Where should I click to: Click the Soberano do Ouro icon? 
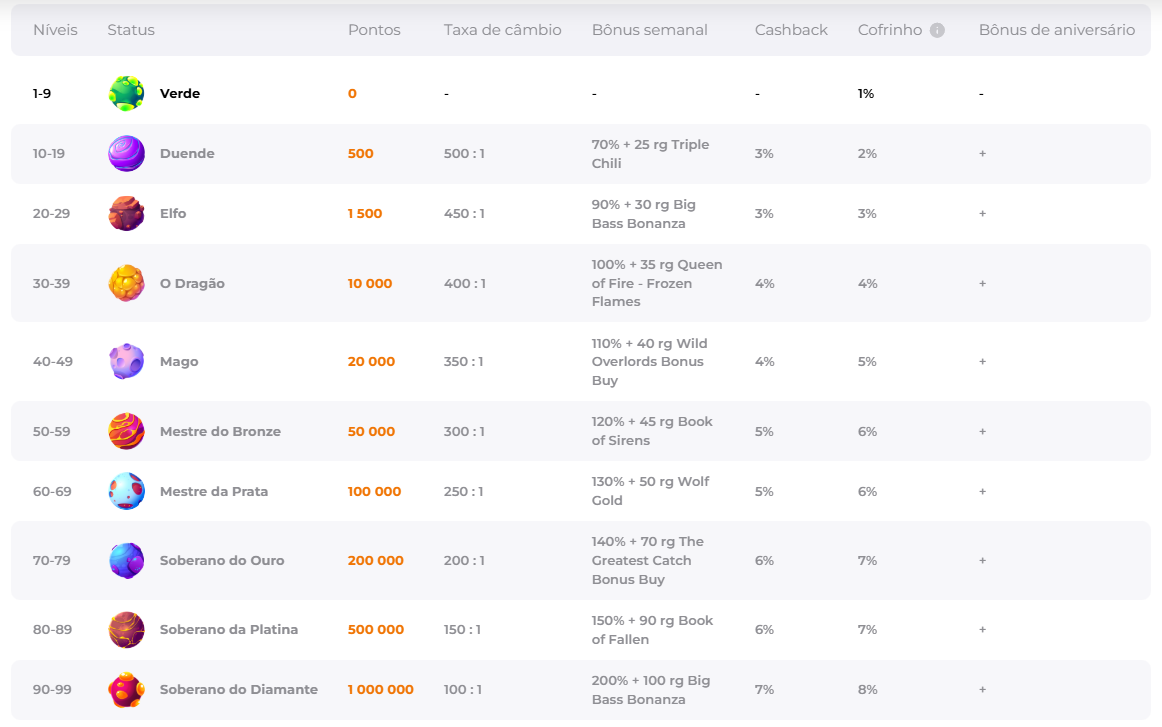126,560
